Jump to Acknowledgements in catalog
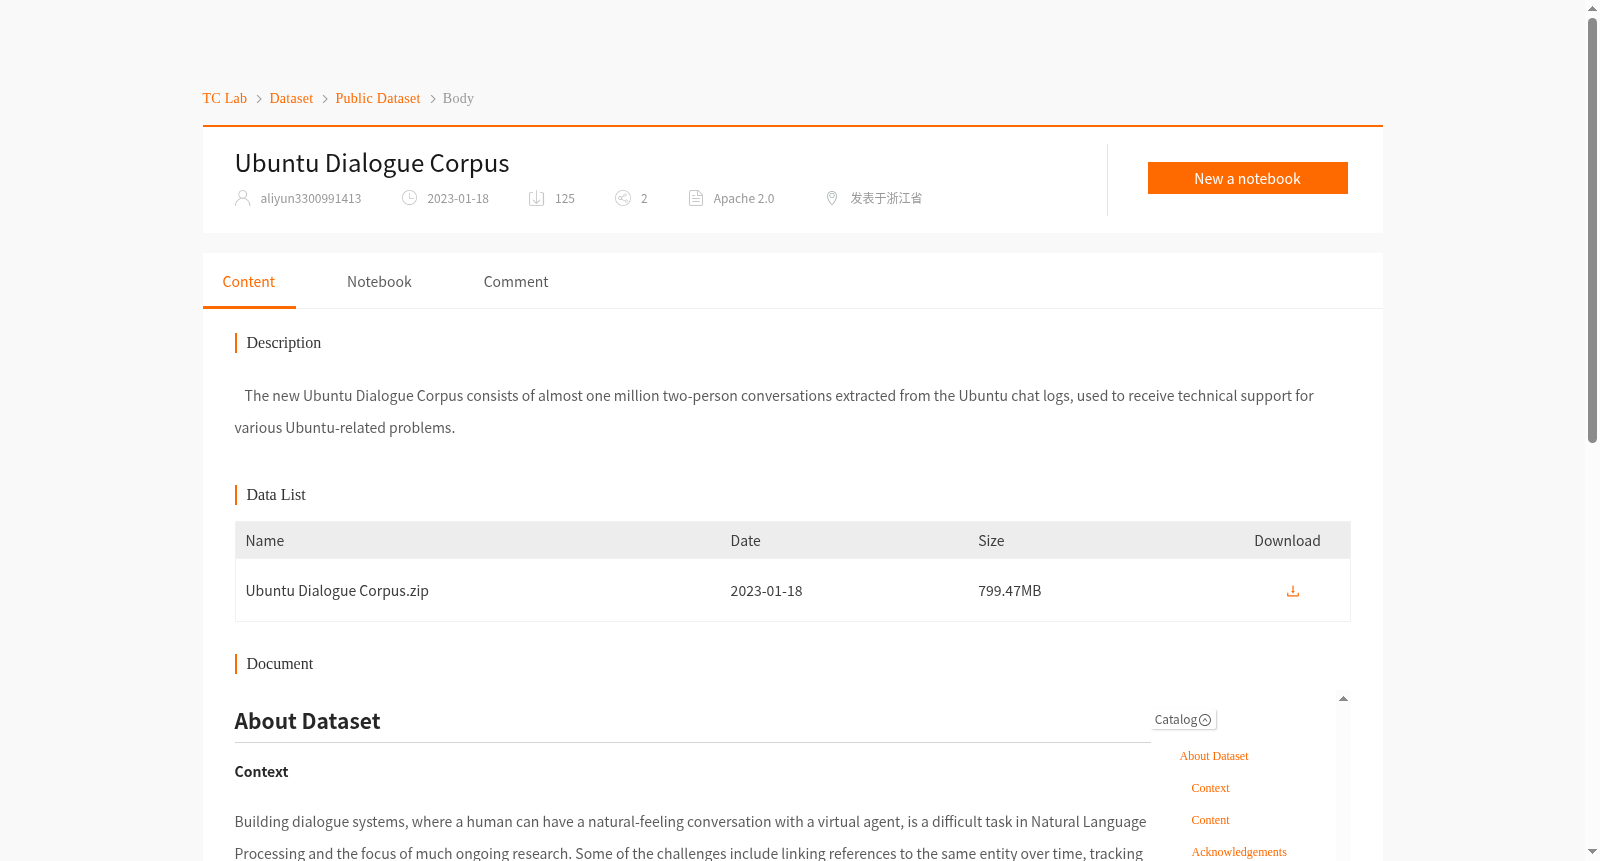 tap(1239, 852)
